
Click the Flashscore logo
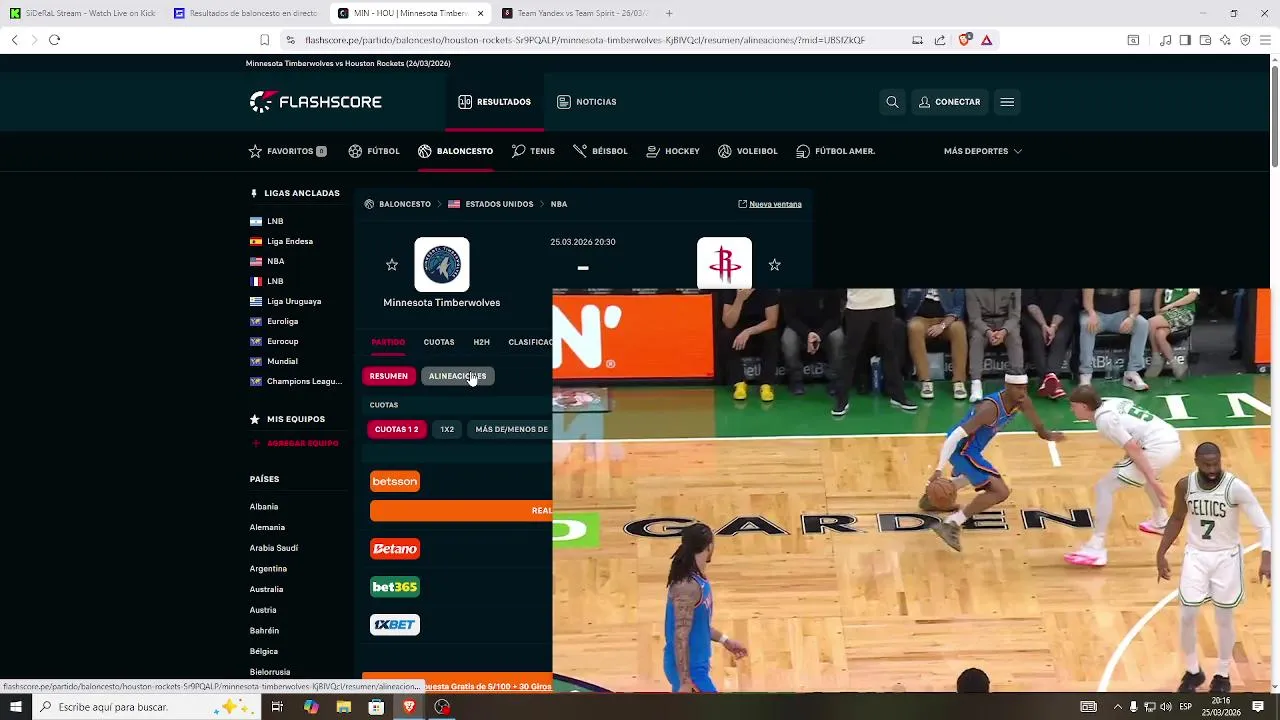coord(315,101)
